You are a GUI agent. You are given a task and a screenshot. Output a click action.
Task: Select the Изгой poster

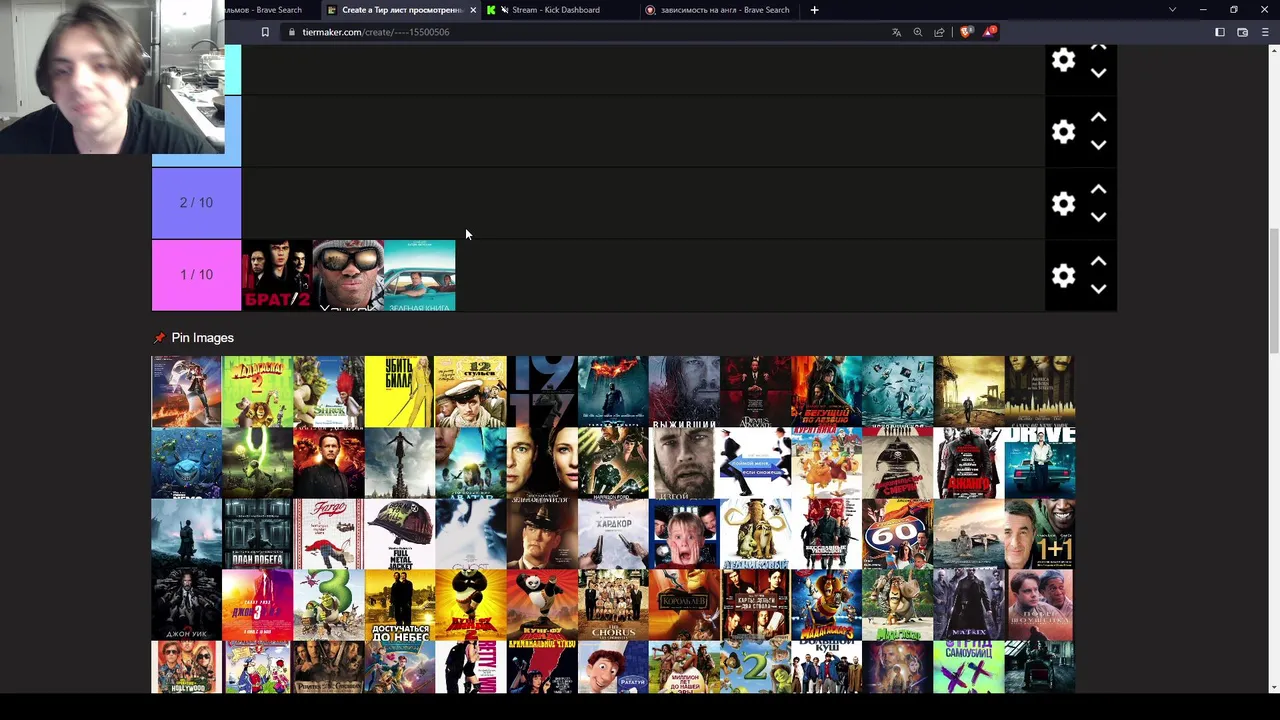point(684,463)
